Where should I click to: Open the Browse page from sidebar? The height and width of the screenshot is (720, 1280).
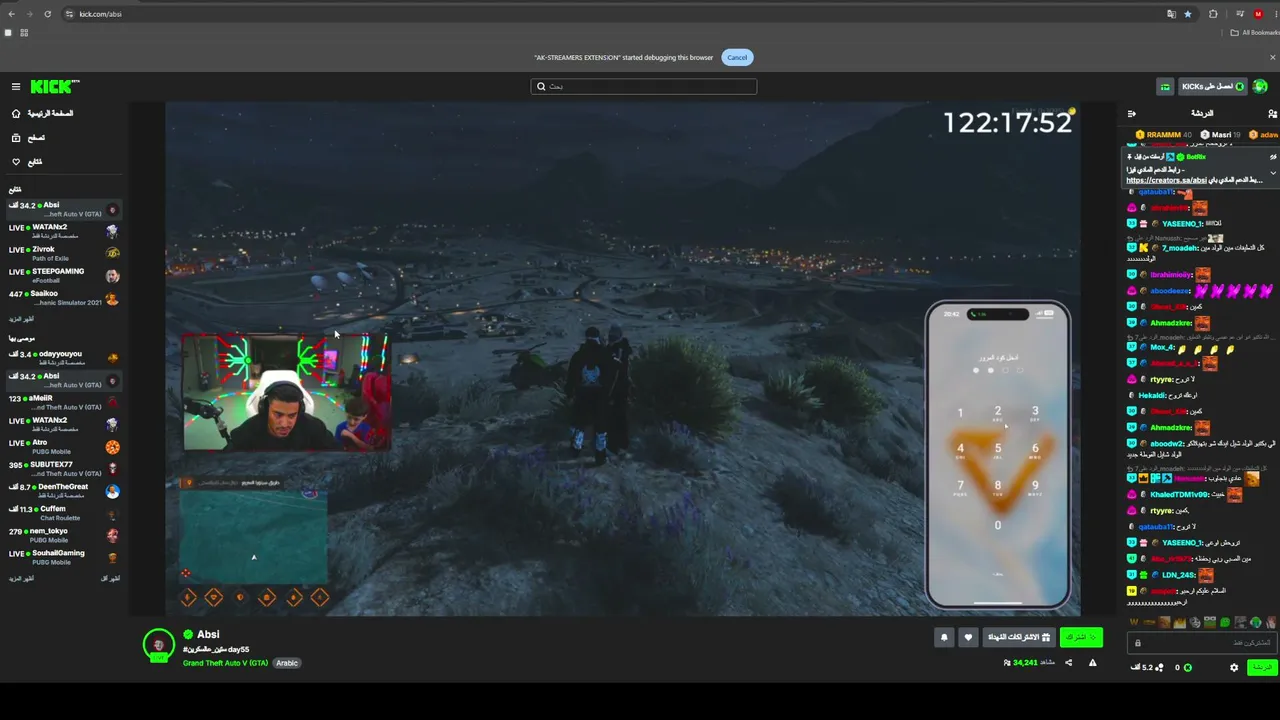coord(29,138)
